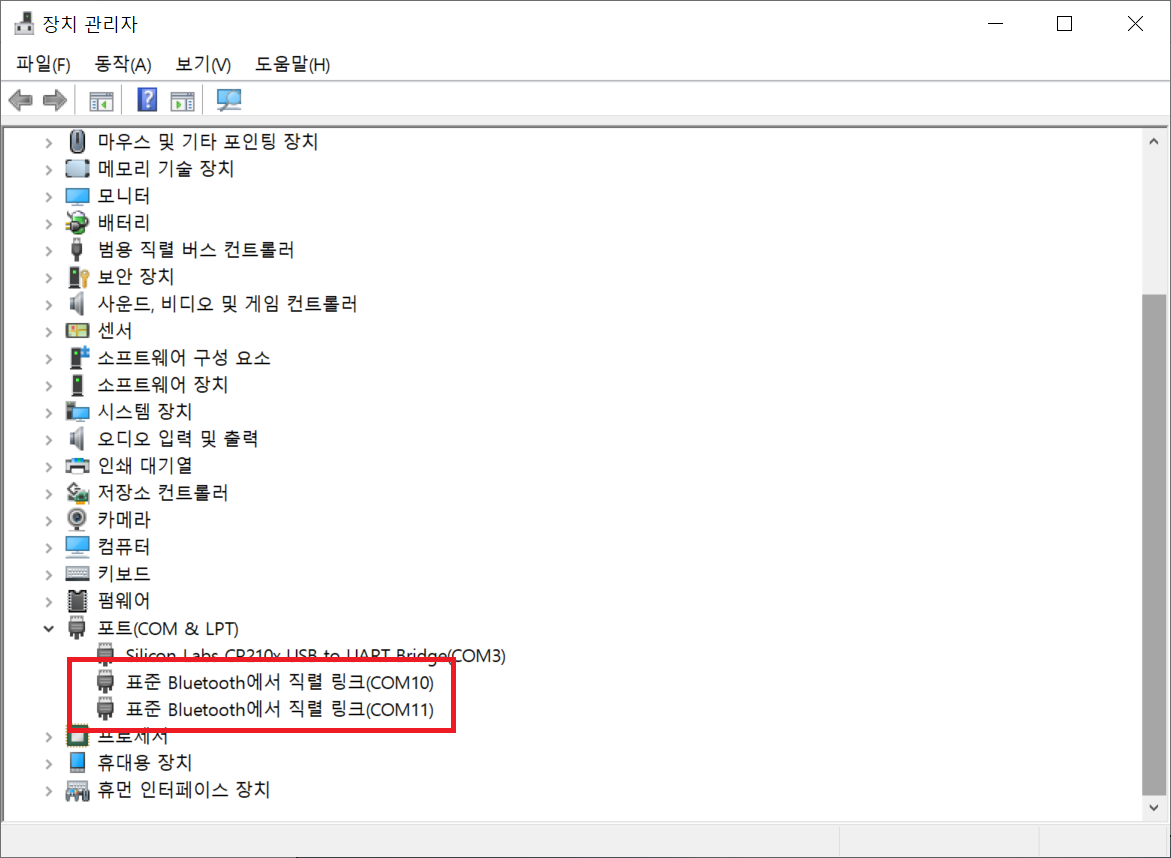This screenshot has width=1171, height=858.
Task: Expand the 마우스 및 기타 포인팅 장치 node
Action: [49, 142]
